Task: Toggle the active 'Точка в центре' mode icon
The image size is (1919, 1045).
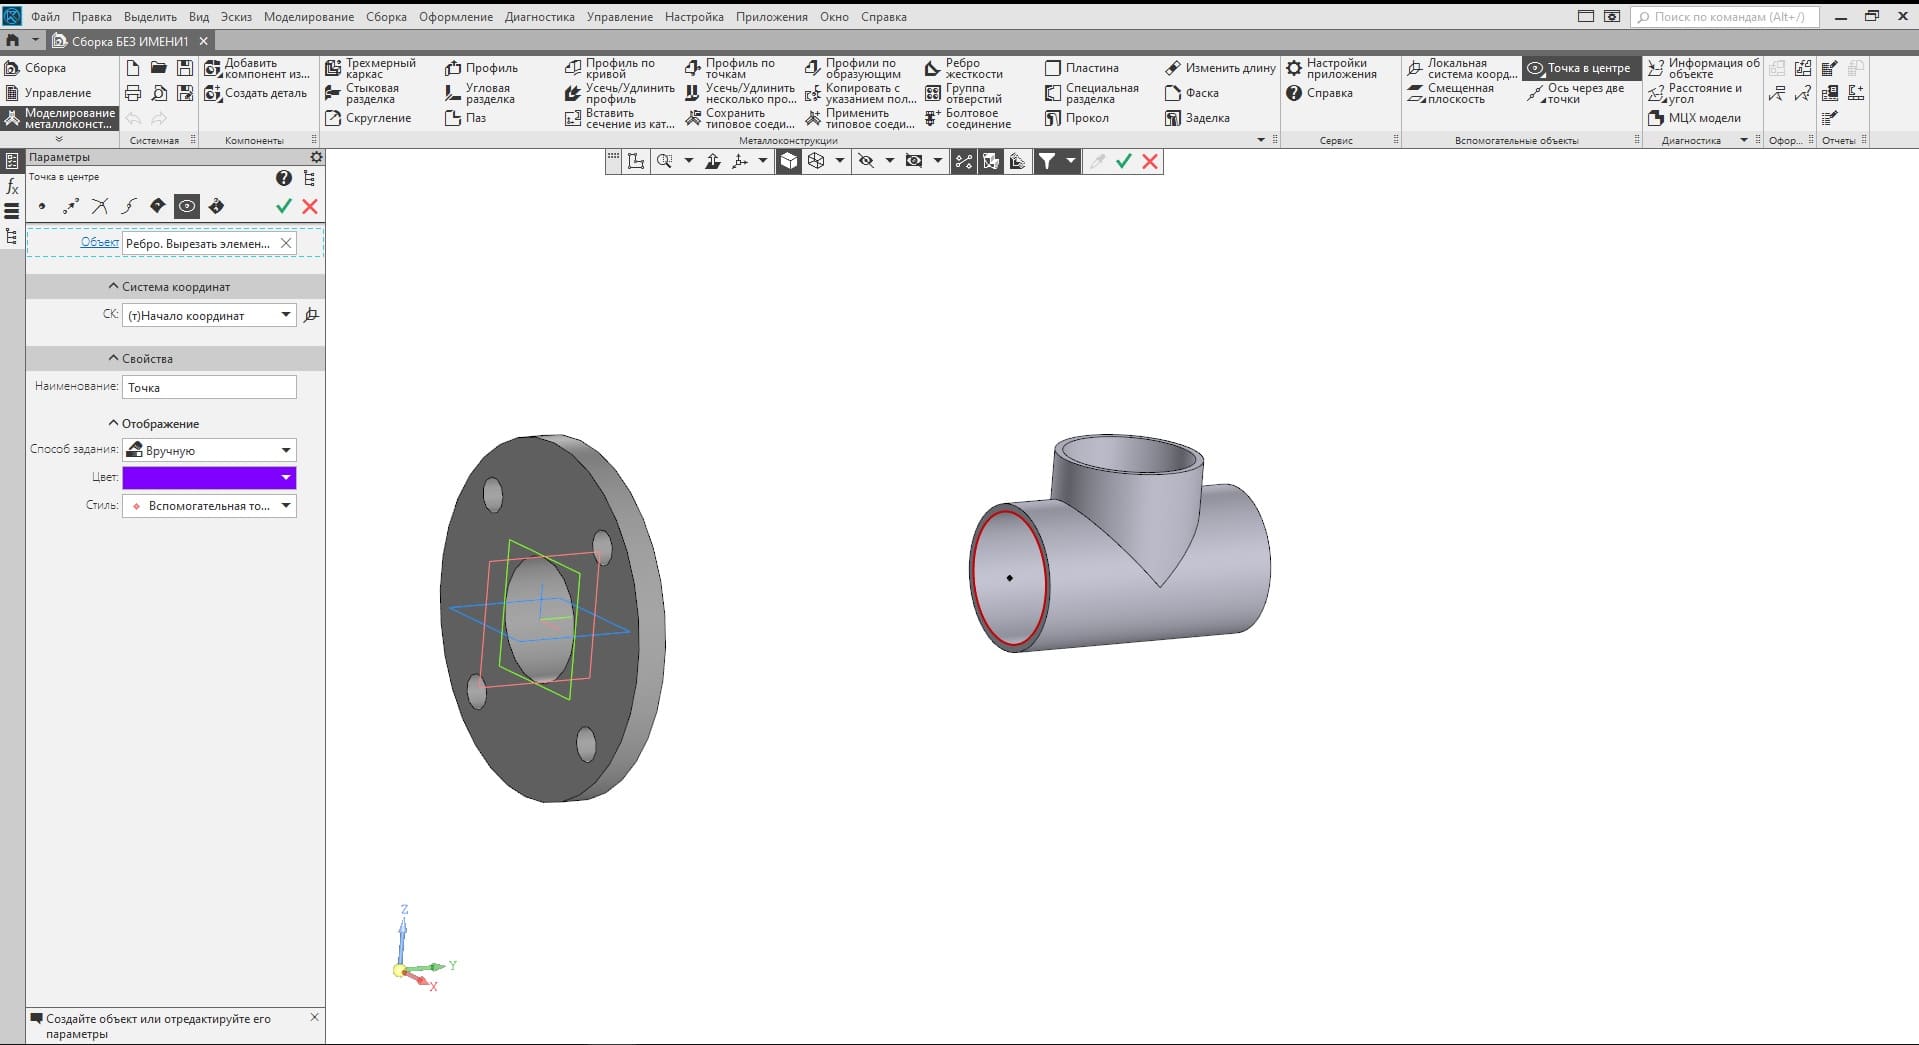Action: 187,206
